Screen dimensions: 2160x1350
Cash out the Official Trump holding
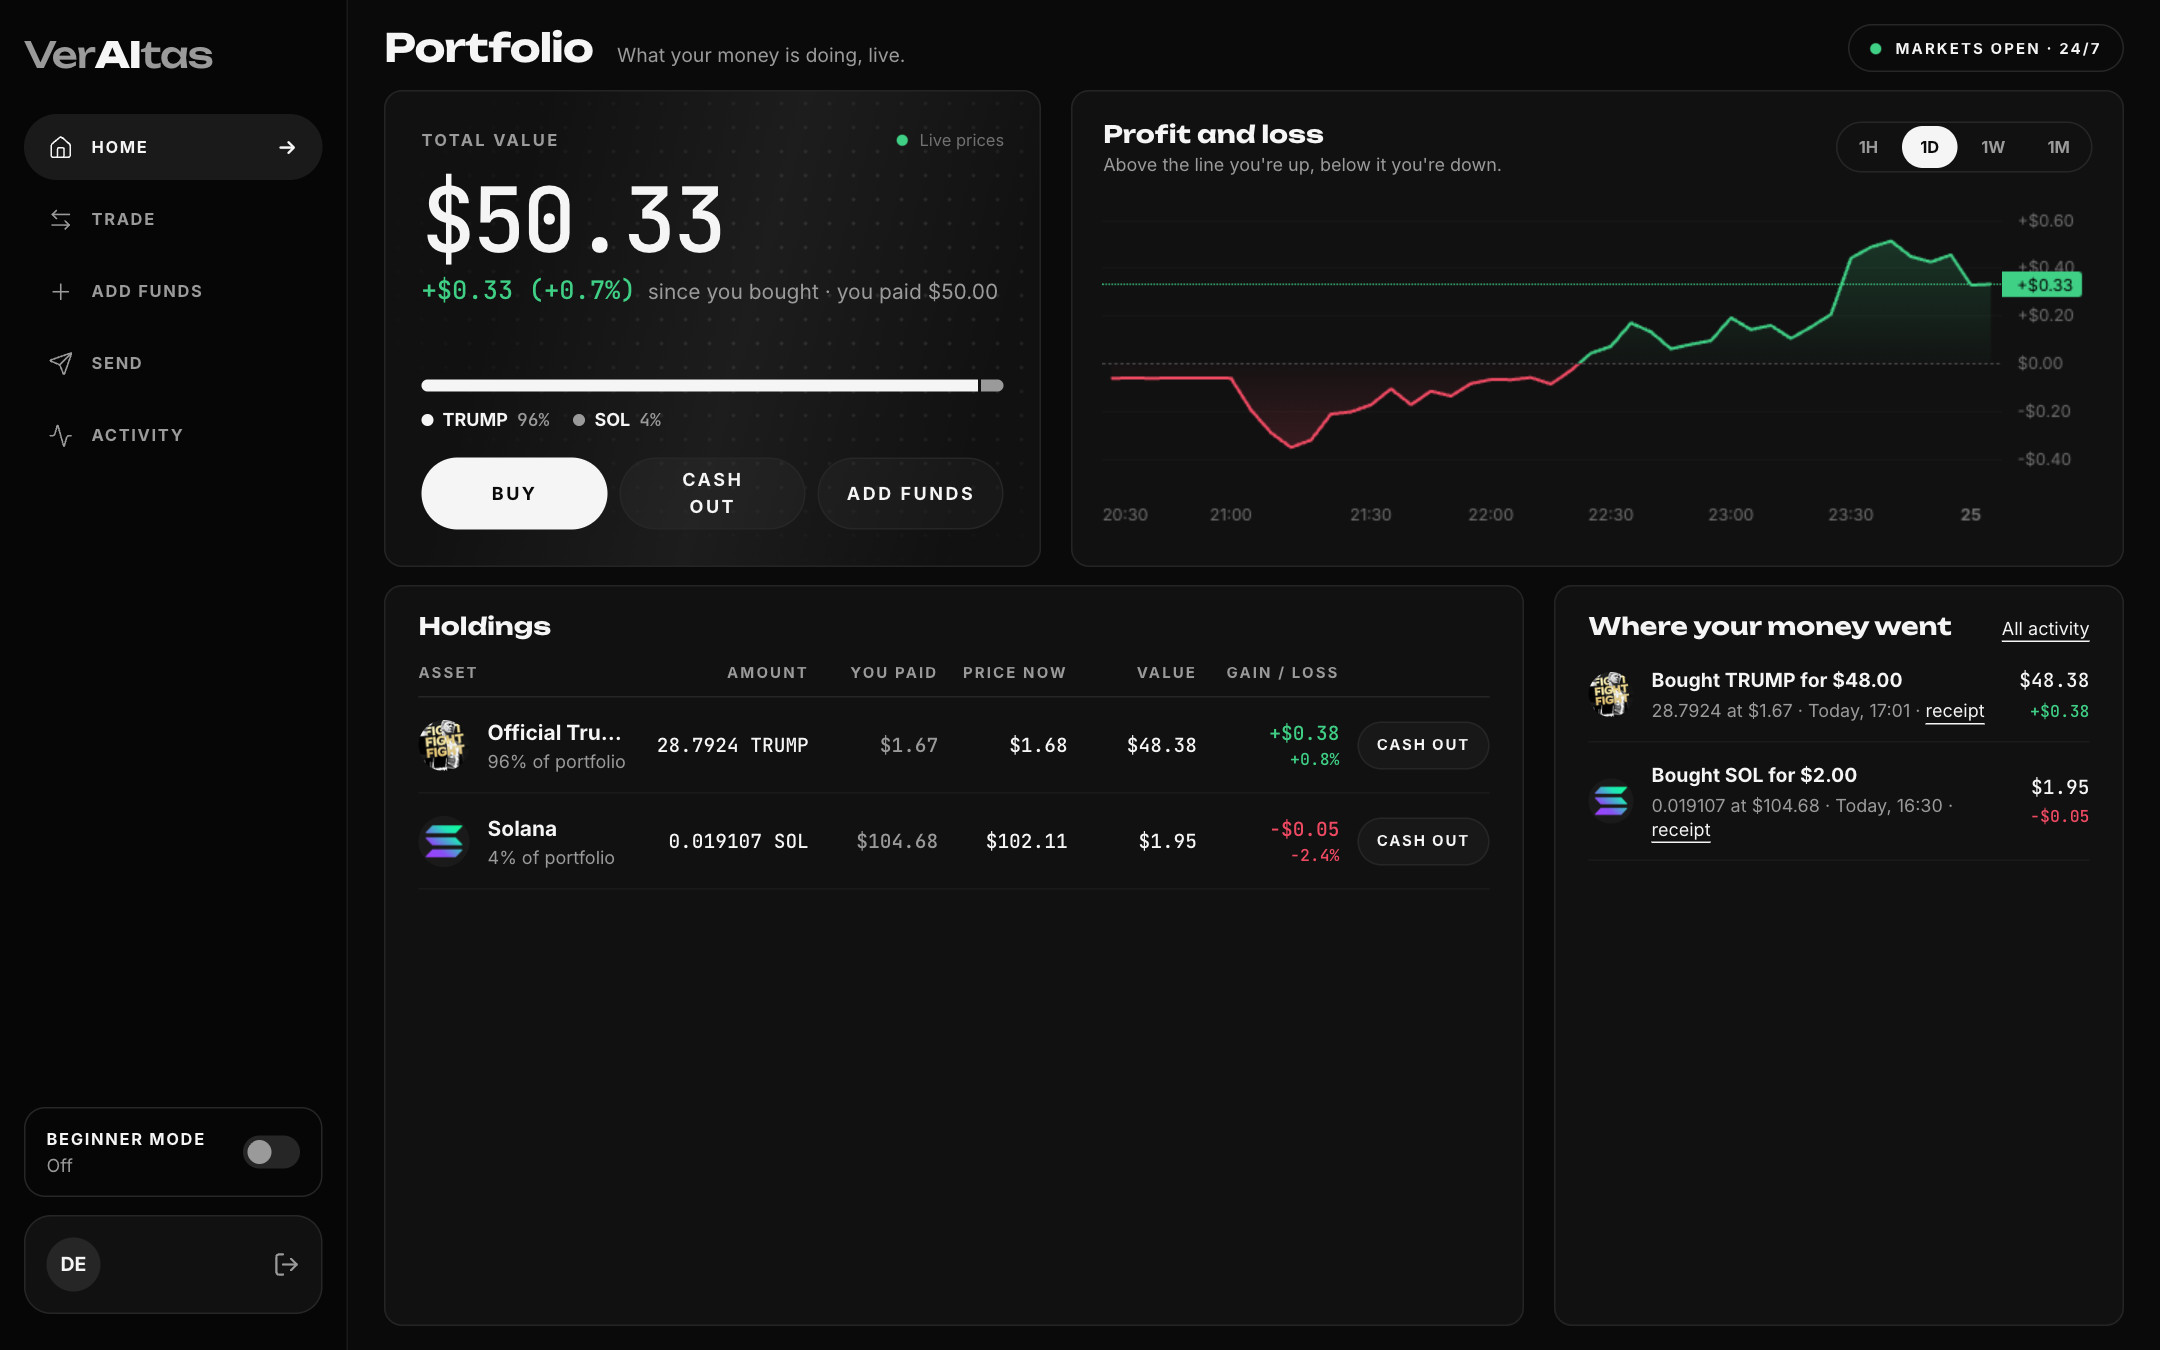[x=1423, y=745]
